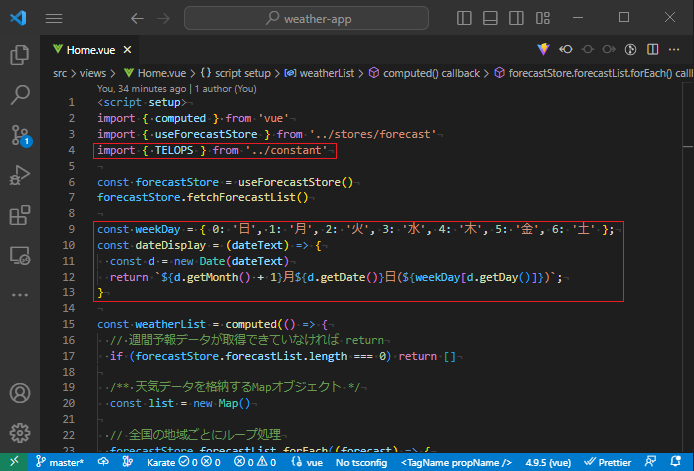Expand the forecastStore.forecastList.forEach() breadcrumb
Viewport: 694px width, 471px height.
[x=594, y=73]
